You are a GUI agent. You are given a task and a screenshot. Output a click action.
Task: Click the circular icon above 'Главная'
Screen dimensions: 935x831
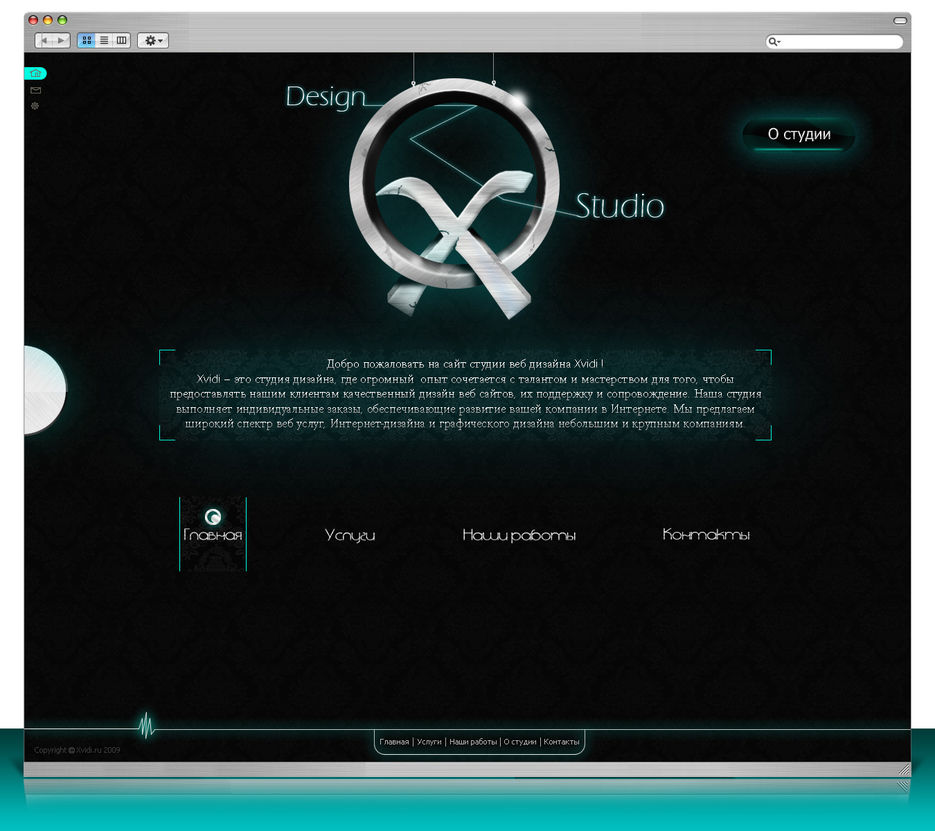coord(213,516)
